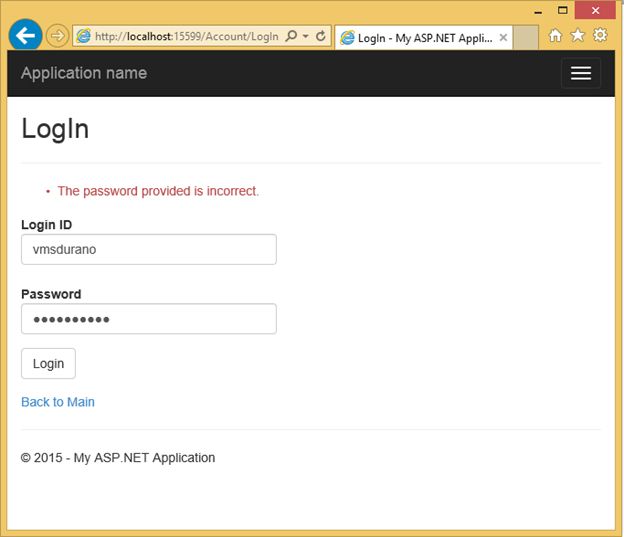624x537 pixels.
Task: Go back with the browser Back arrow
Action: pyautogui.click(x=25, y=35)
